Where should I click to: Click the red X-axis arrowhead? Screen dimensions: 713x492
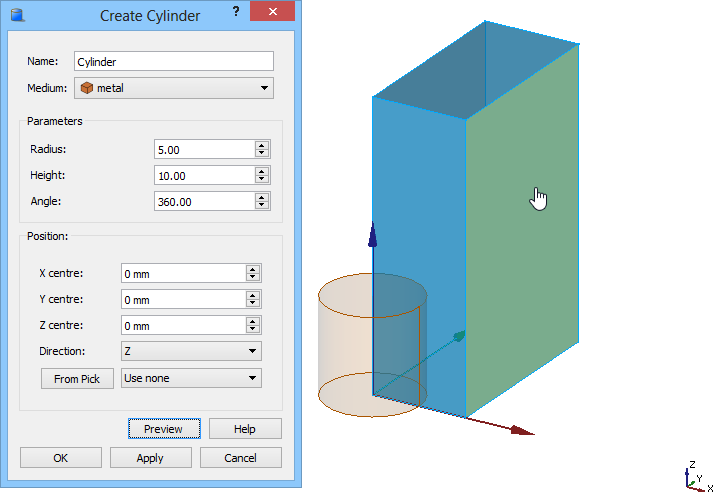pyautogui.click(x=522, y=431)
